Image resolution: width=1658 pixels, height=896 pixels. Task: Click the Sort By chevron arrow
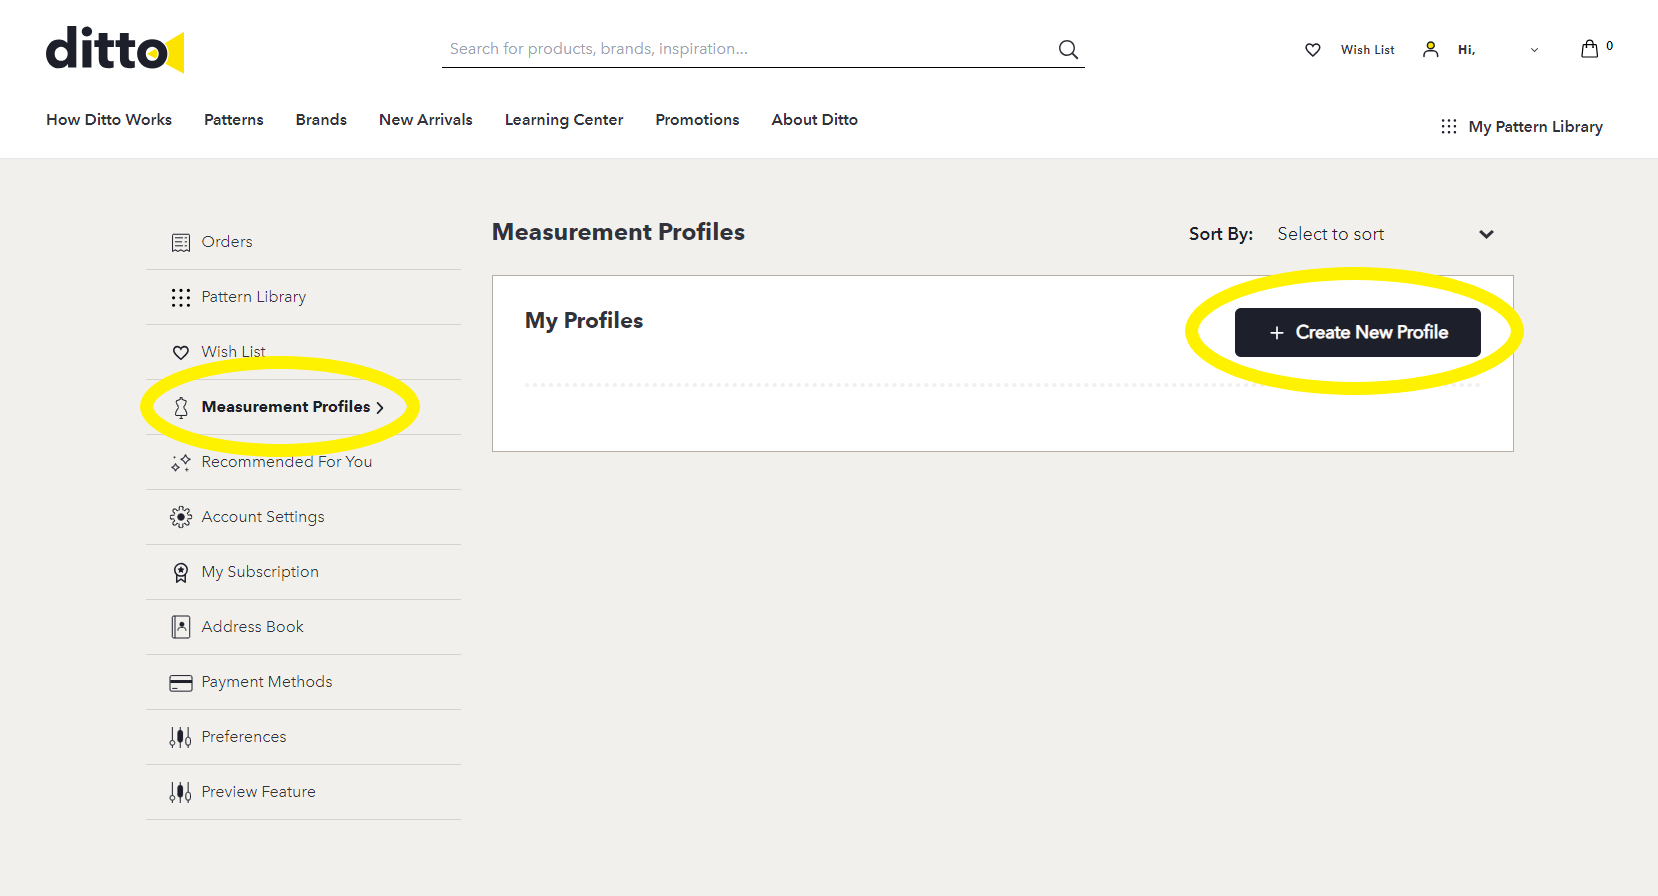[1486, 234]
